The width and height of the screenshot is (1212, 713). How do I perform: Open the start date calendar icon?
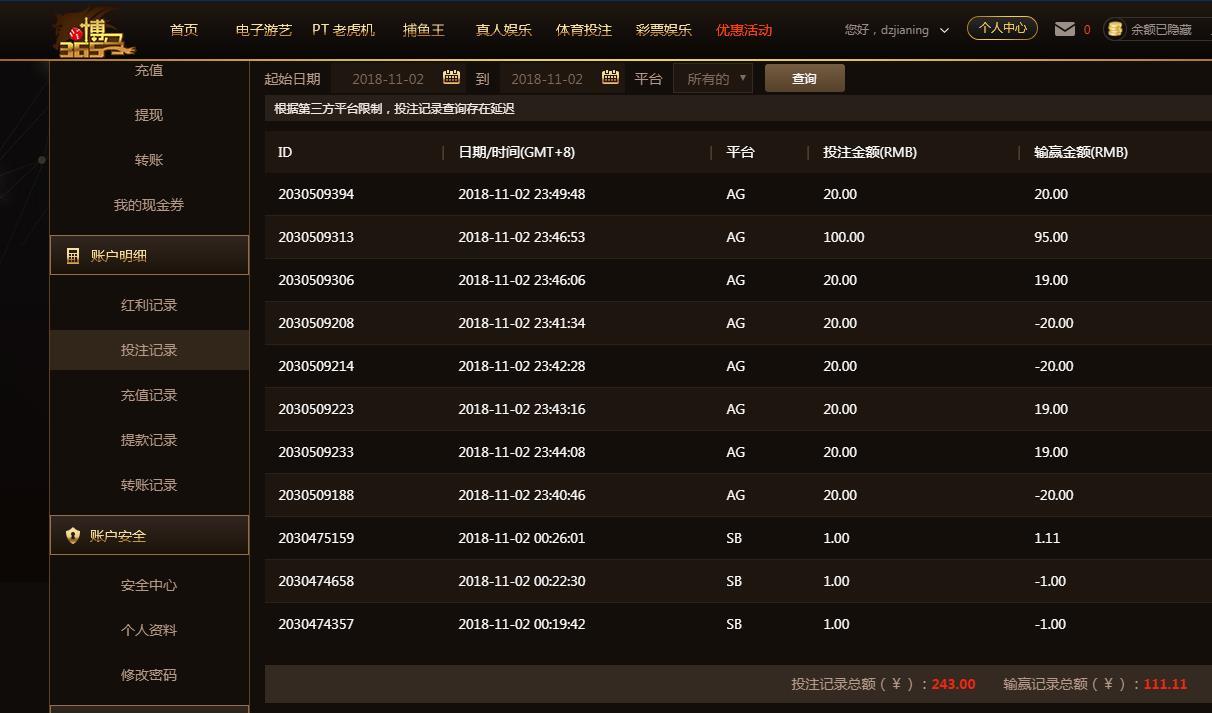click(451, 78)
